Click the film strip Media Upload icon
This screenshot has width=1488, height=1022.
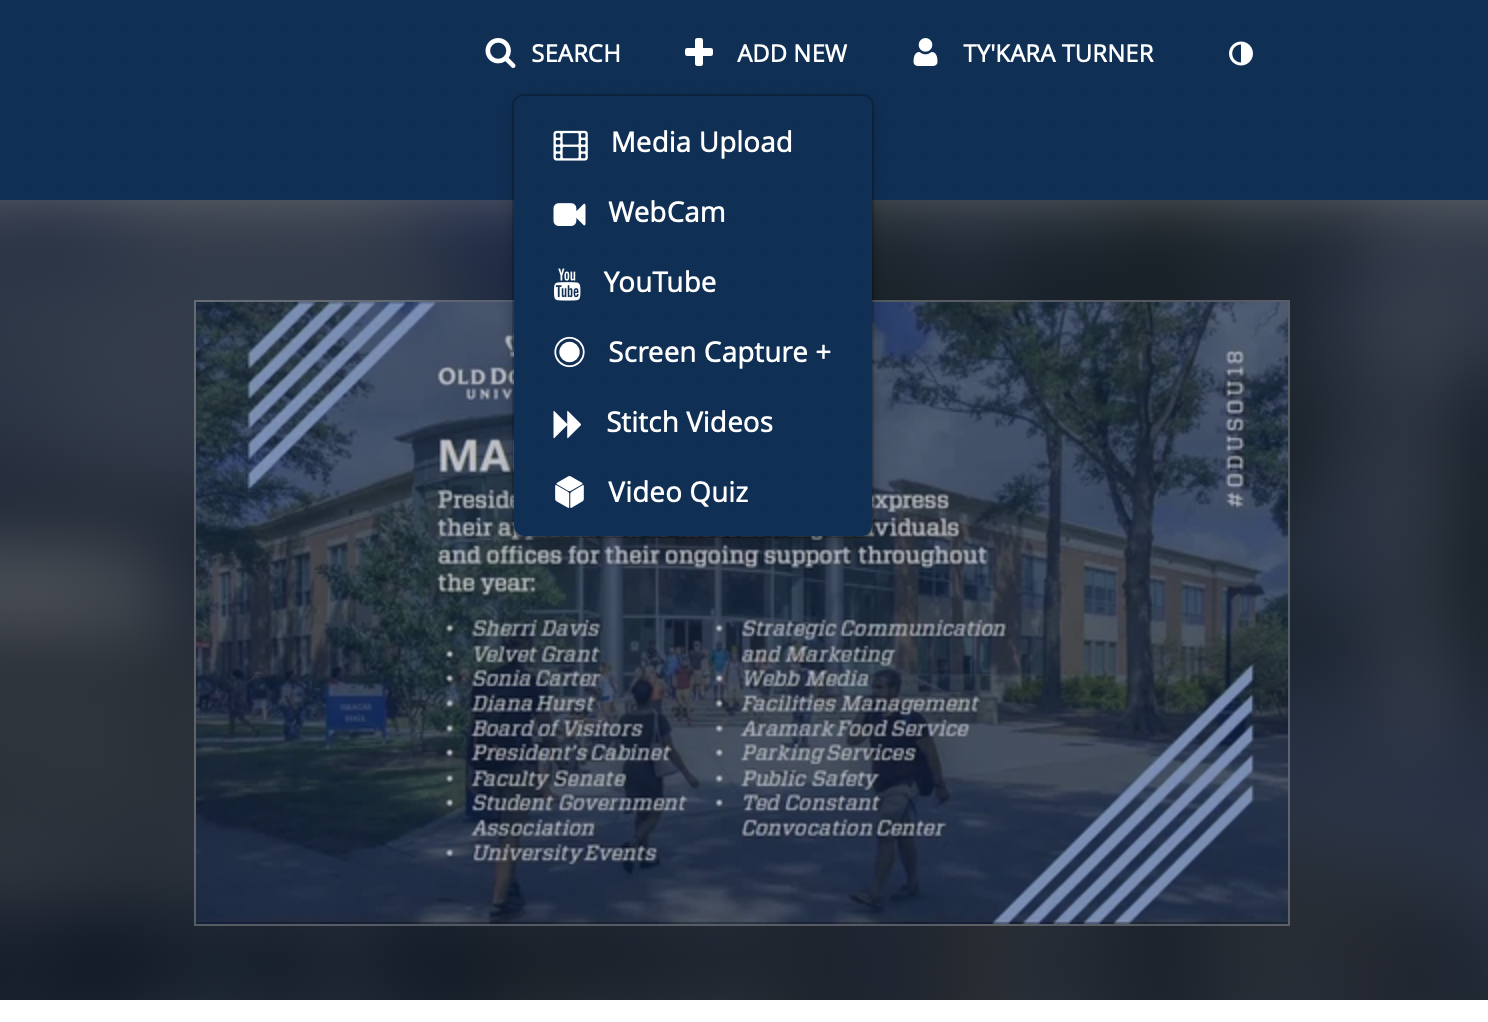(x=571, y=146)
